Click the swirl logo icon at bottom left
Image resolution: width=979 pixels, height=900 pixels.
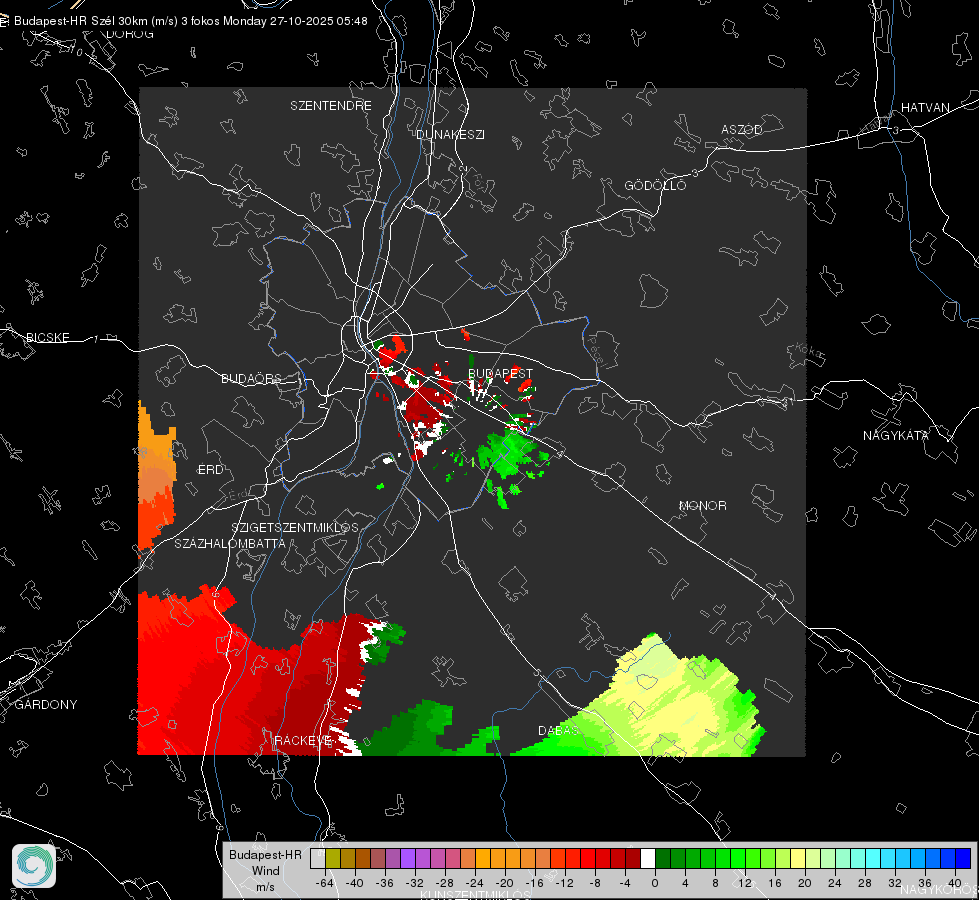click(34, 866)
